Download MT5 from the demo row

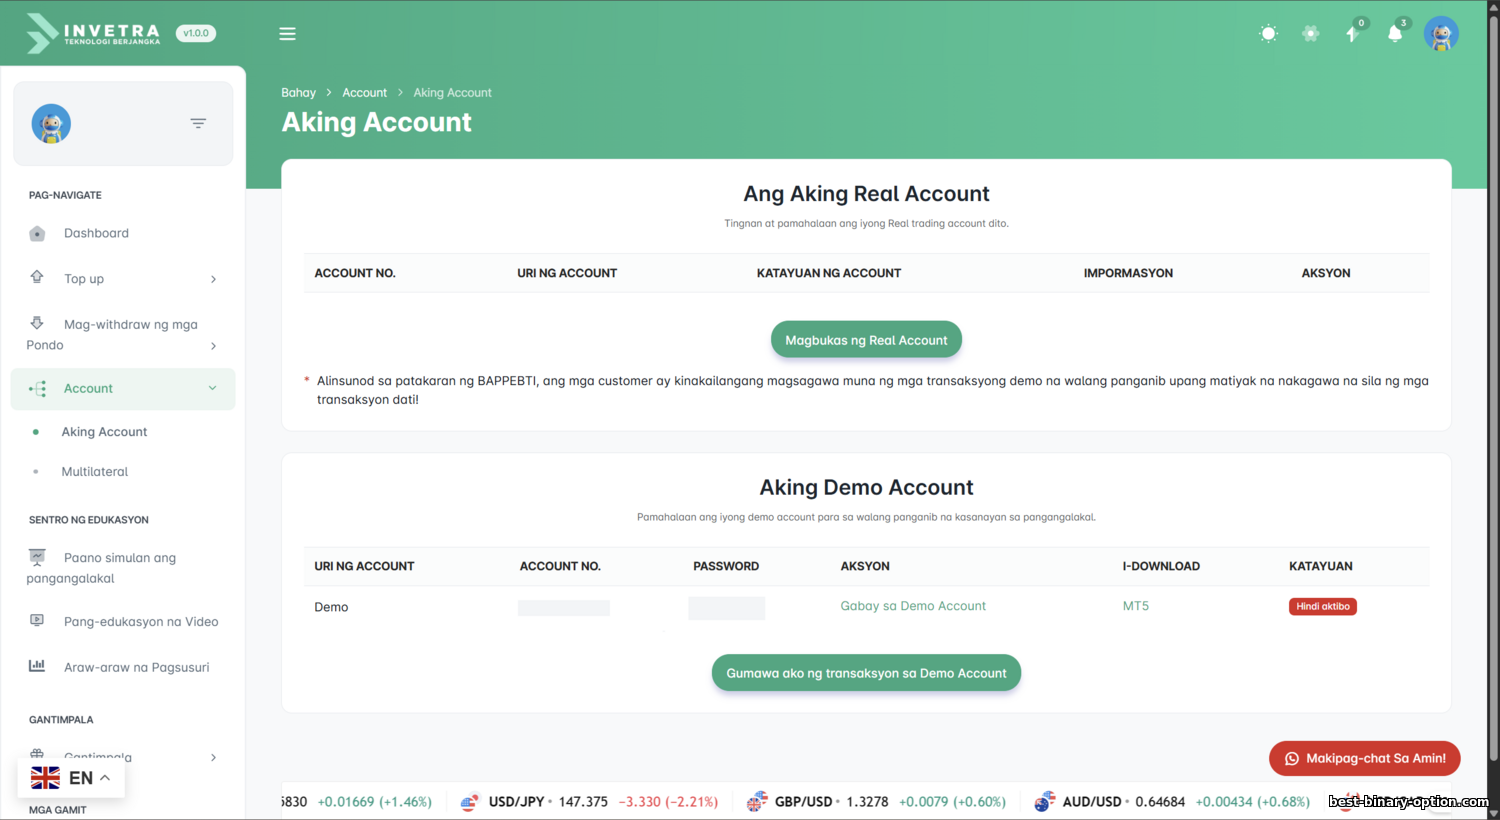pyautogui.click(x=1135, y=606)
